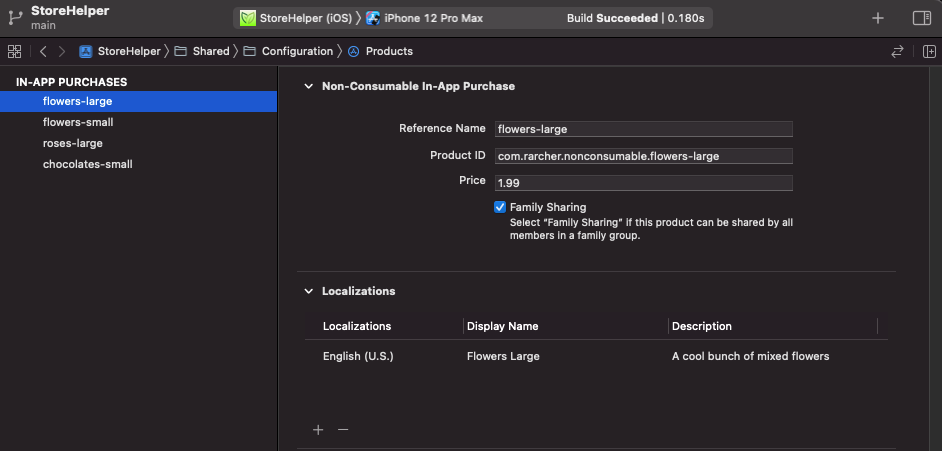
Task: Click the plus icon in the toolbar
Action: pos(878,18)
